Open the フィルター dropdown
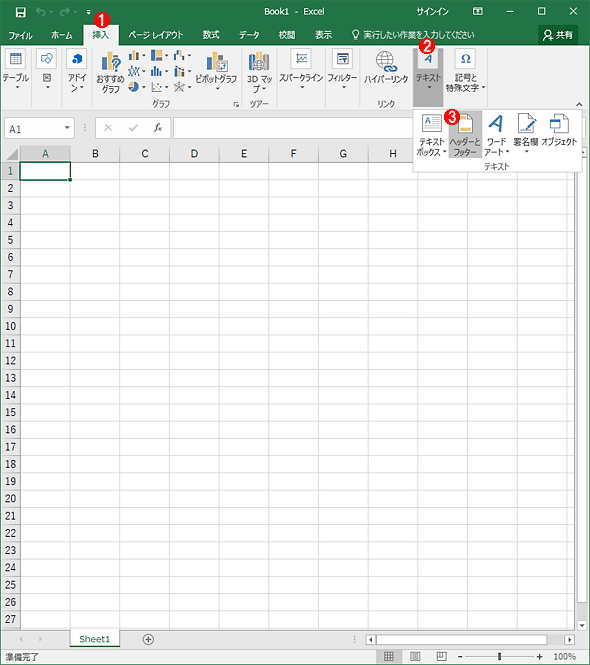Image resolution: width=590 pixels, height=665 pixels. click(x=342, y=70)
